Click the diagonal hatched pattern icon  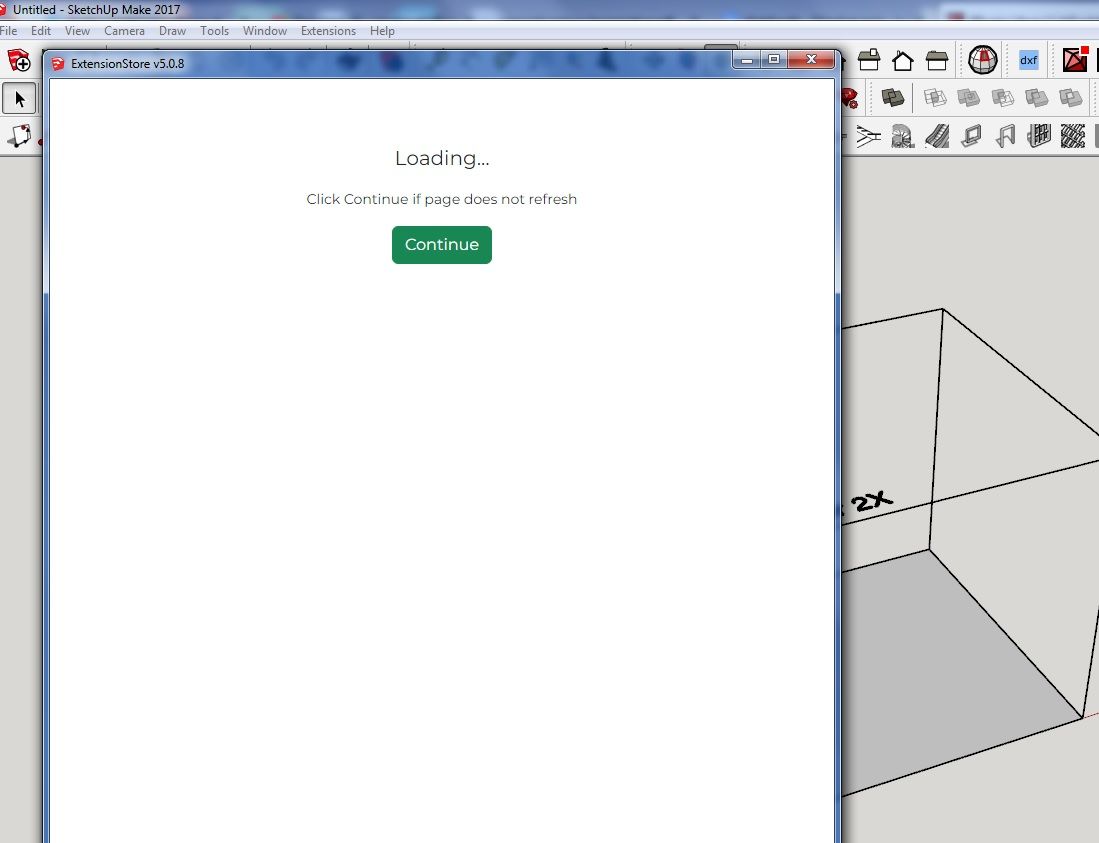[1073, 136]
